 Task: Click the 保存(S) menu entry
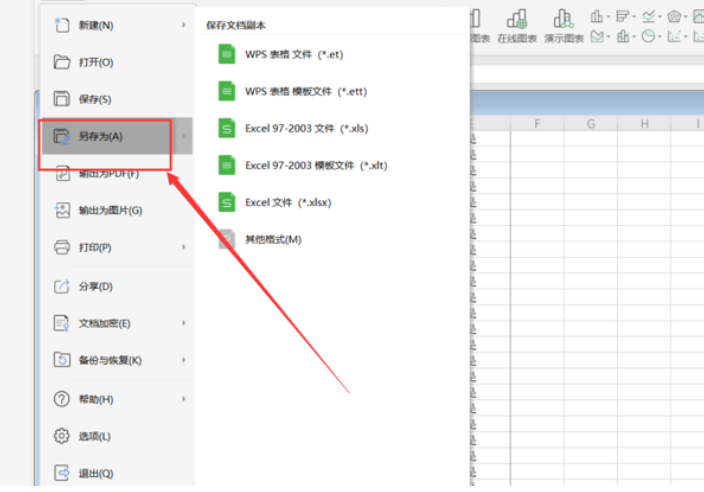click(117, 99)
